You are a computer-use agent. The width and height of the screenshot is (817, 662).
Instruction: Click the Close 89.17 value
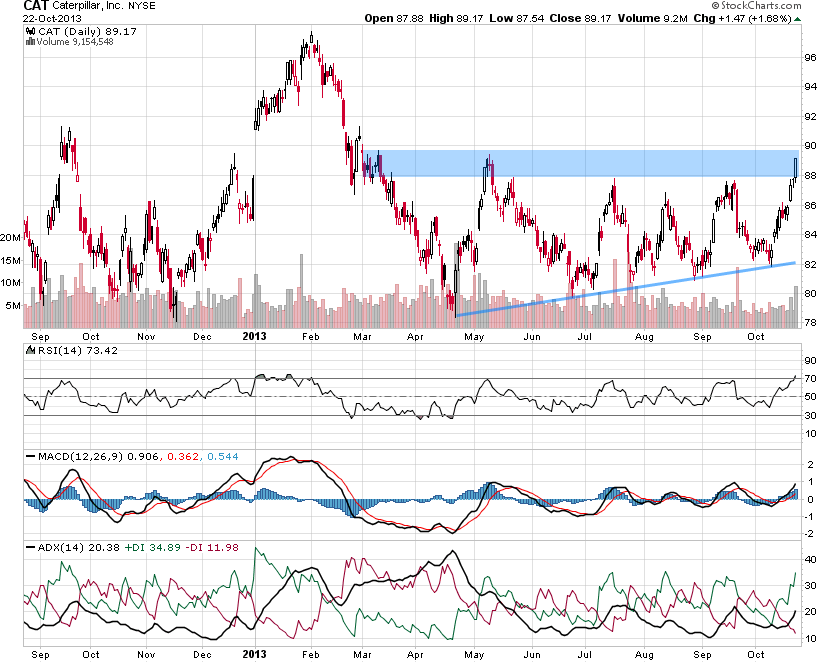coord(580,18)
